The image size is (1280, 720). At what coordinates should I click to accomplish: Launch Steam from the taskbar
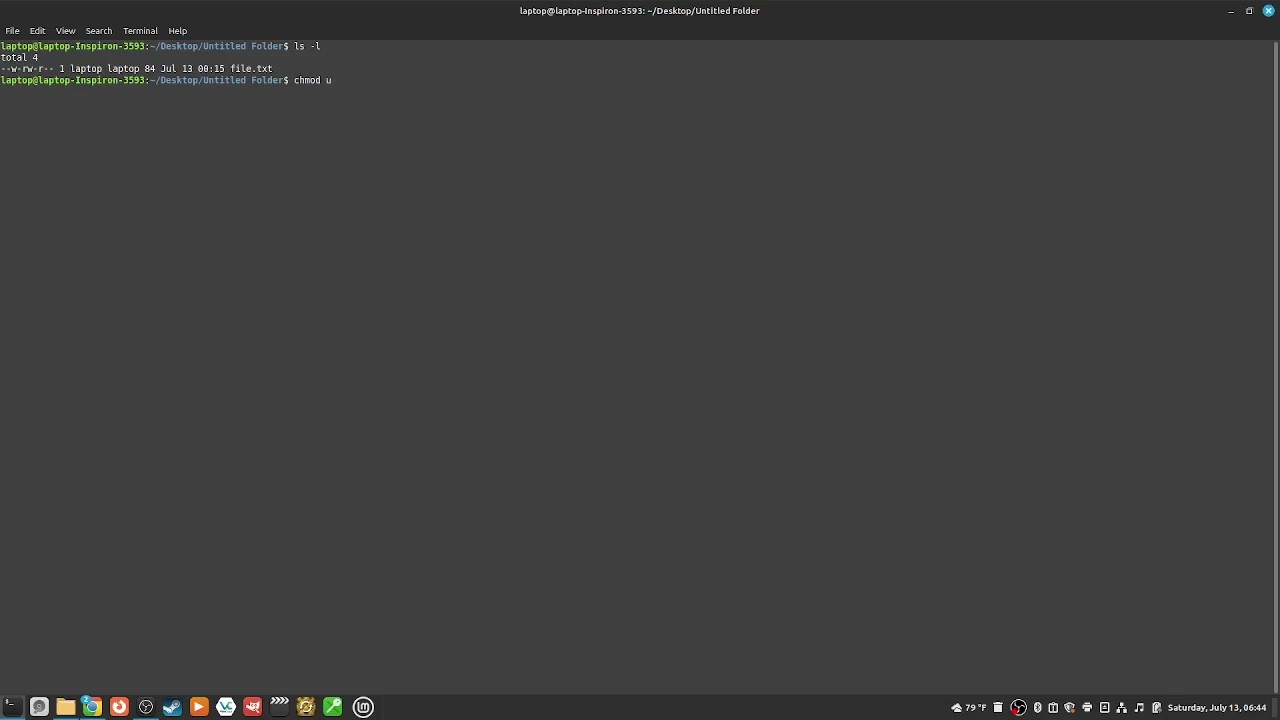172,707
